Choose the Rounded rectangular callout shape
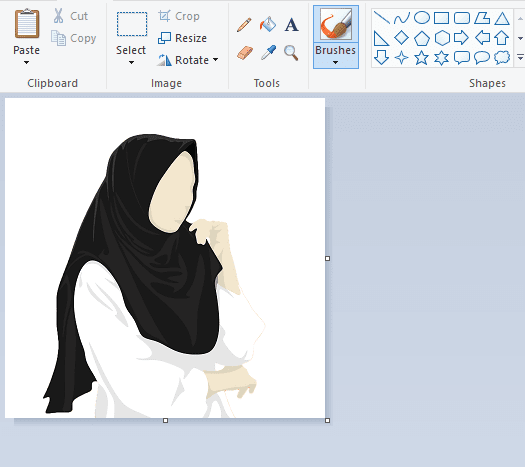This screenshot has width=527, height=467. (x=461, y=57)
